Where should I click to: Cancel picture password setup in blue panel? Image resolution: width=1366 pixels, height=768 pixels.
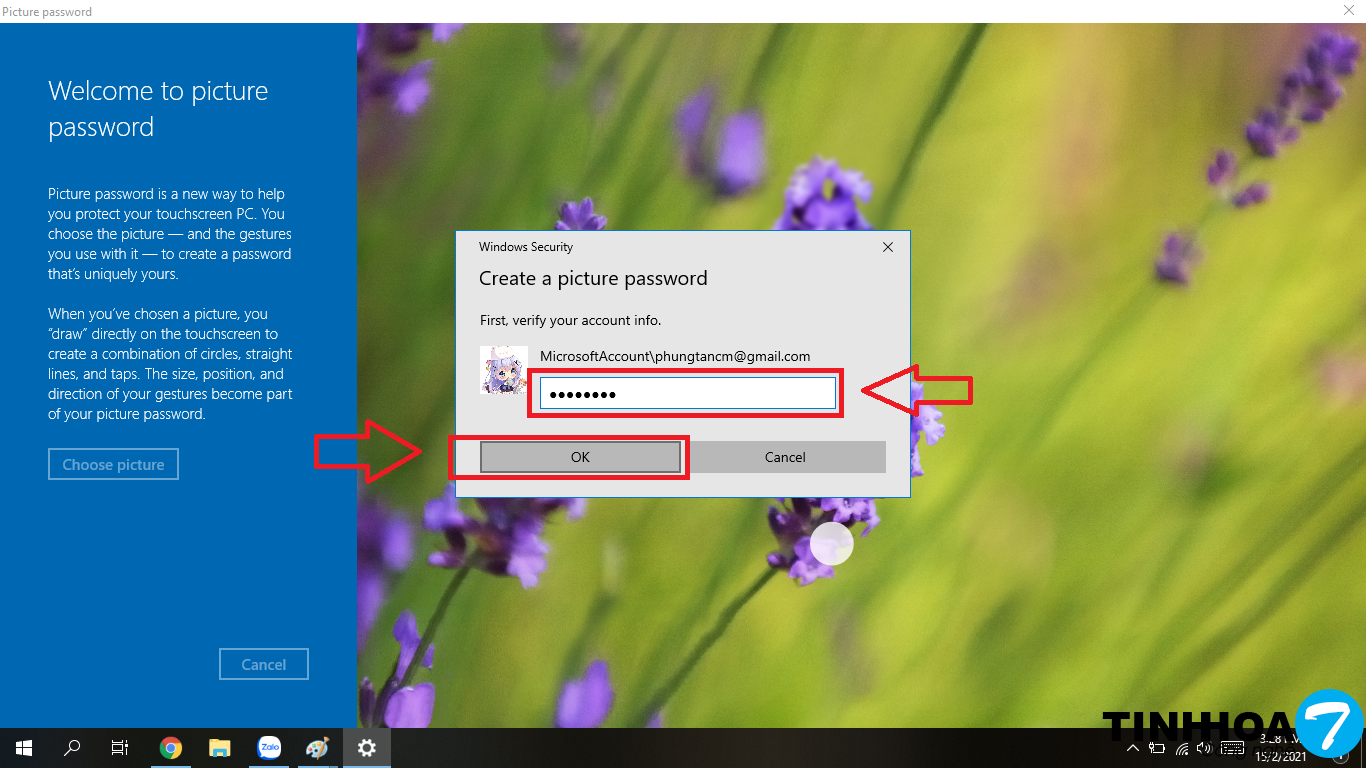[264, 665]
